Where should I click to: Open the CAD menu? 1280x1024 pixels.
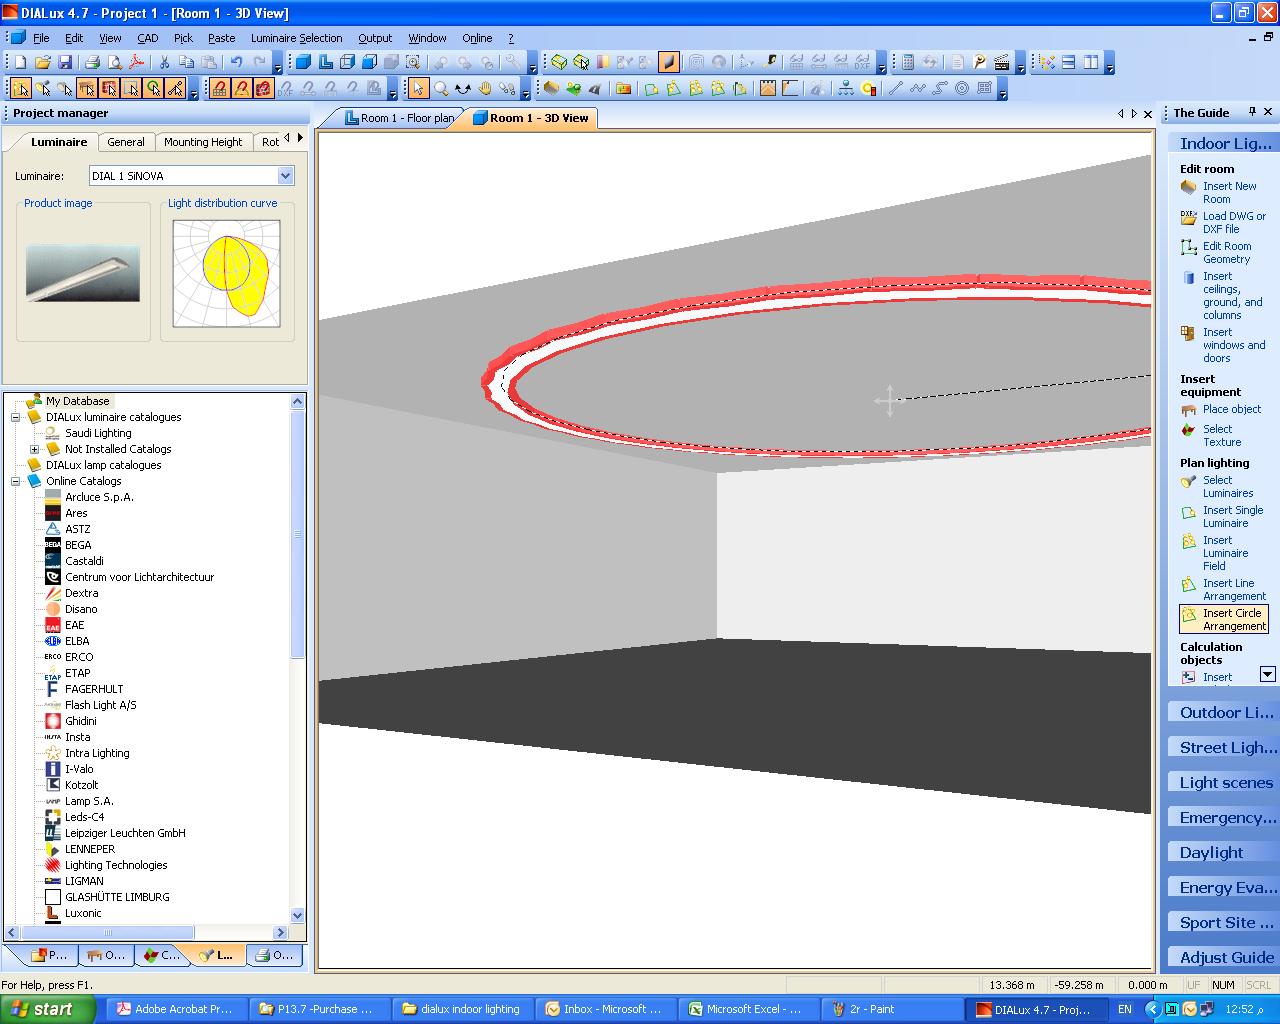(x=147, y=38)
